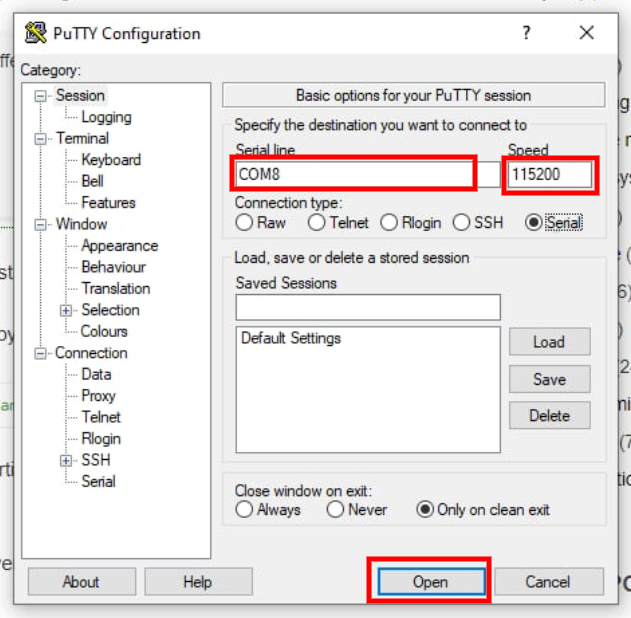This screenshot has height=618, width=631.
Task: Choose SSH as connection type
Action: [462, 223]
